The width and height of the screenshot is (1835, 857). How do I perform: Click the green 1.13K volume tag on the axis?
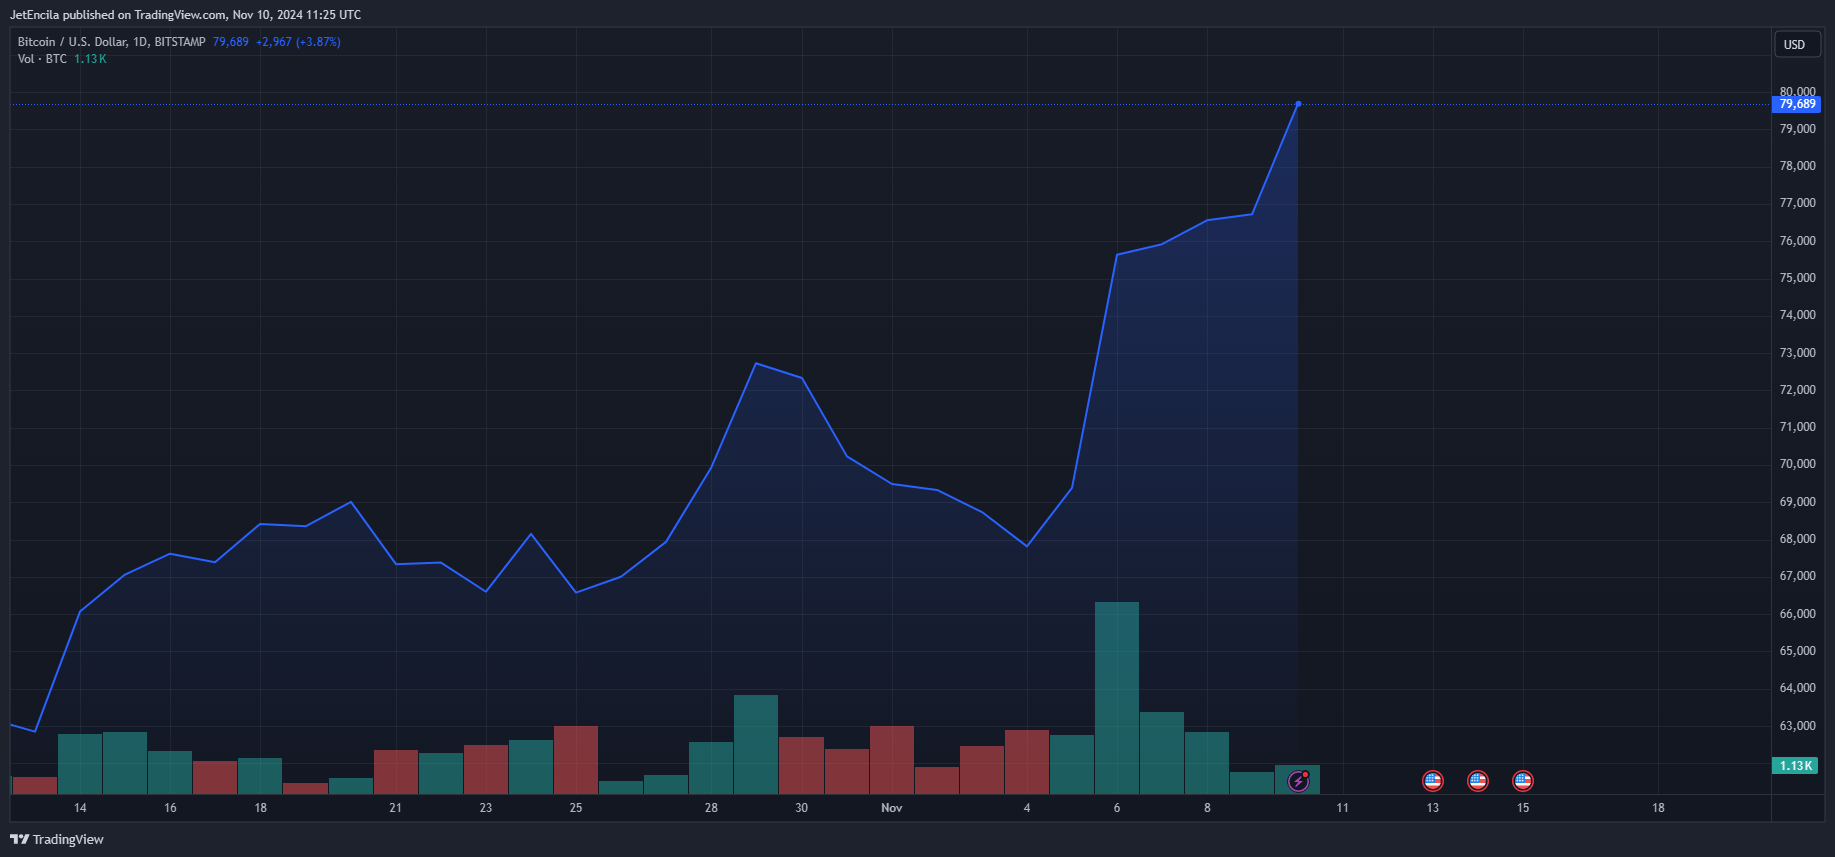tap(1796, 766)
